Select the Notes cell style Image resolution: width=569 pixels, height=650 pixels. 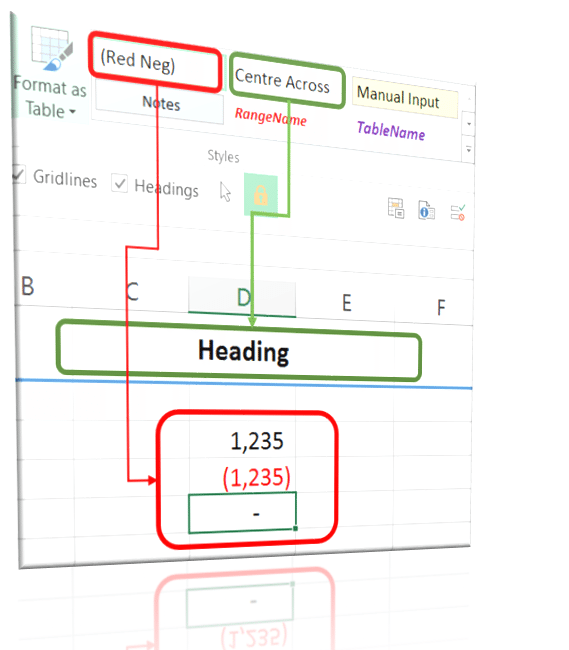pos(160,103)
